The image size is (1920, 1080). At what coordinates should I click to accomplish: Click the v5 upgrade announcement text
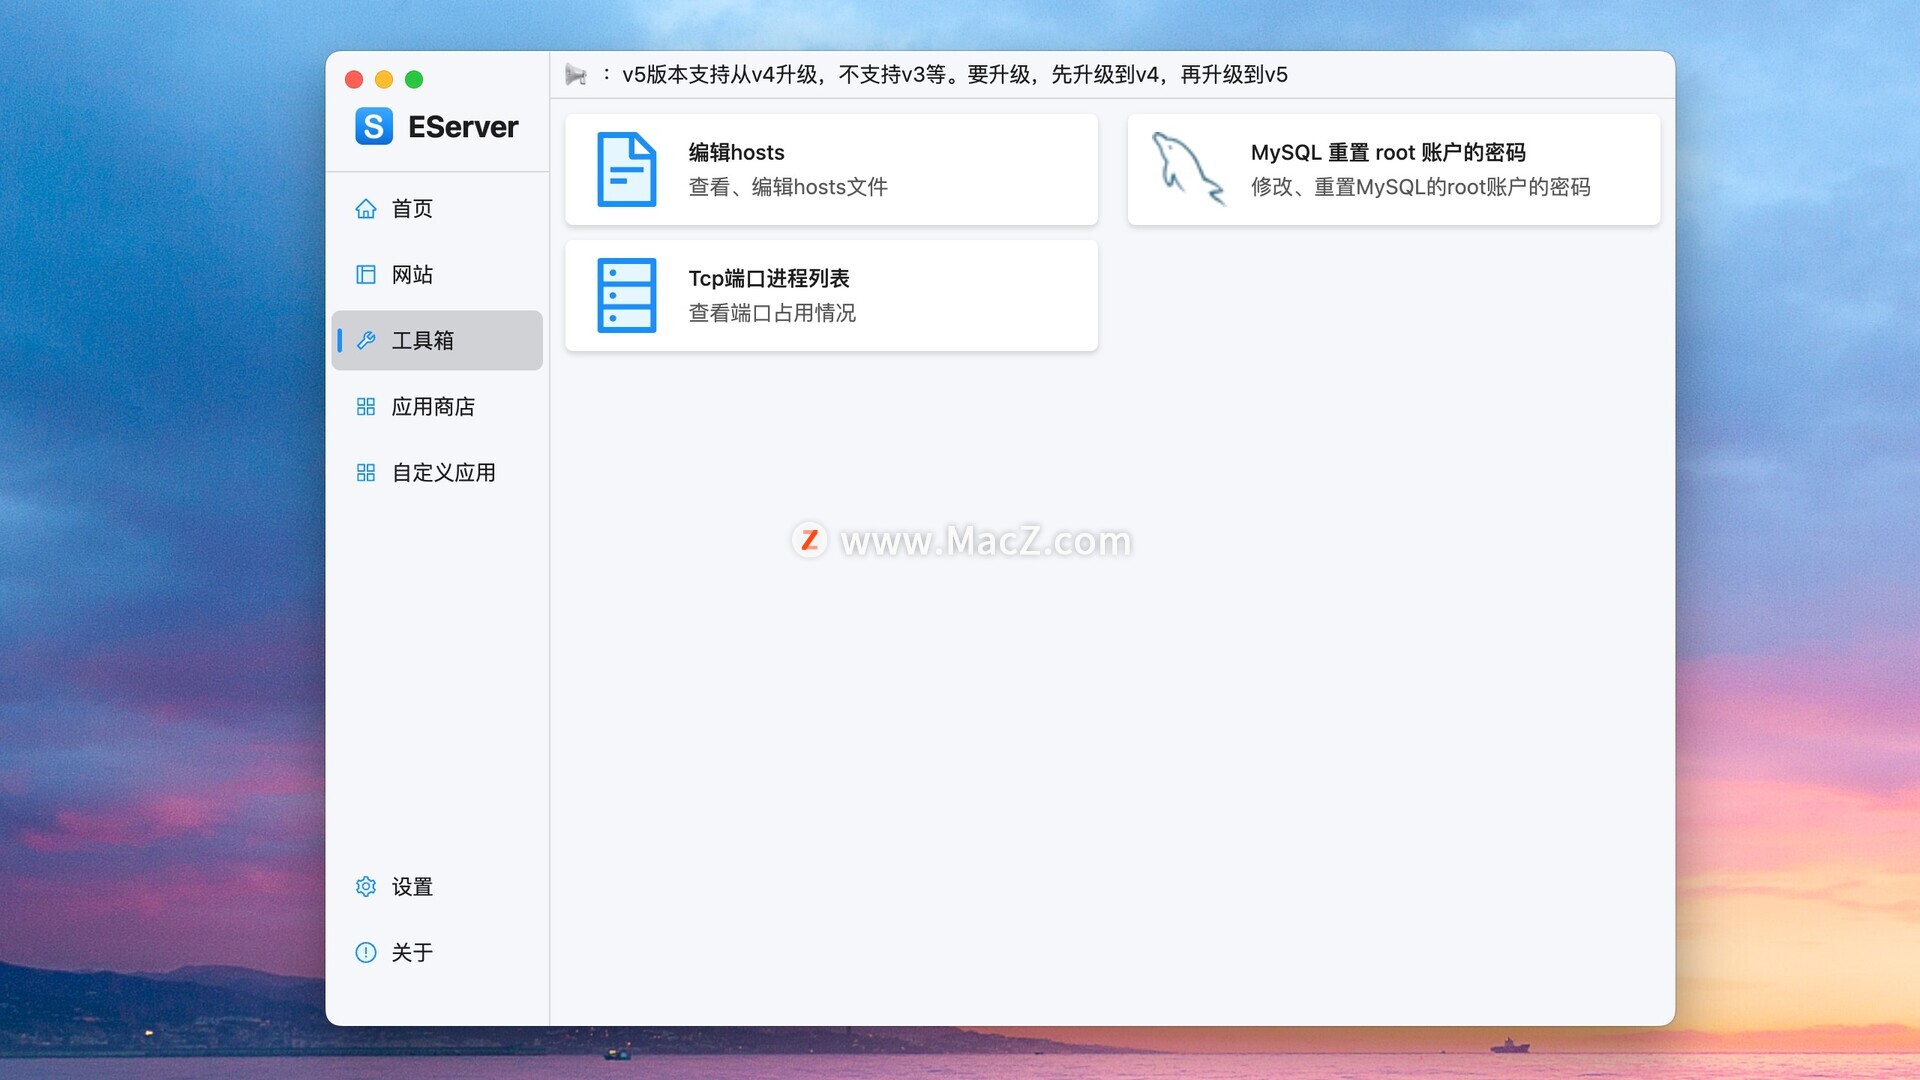(x=954, y=75)
